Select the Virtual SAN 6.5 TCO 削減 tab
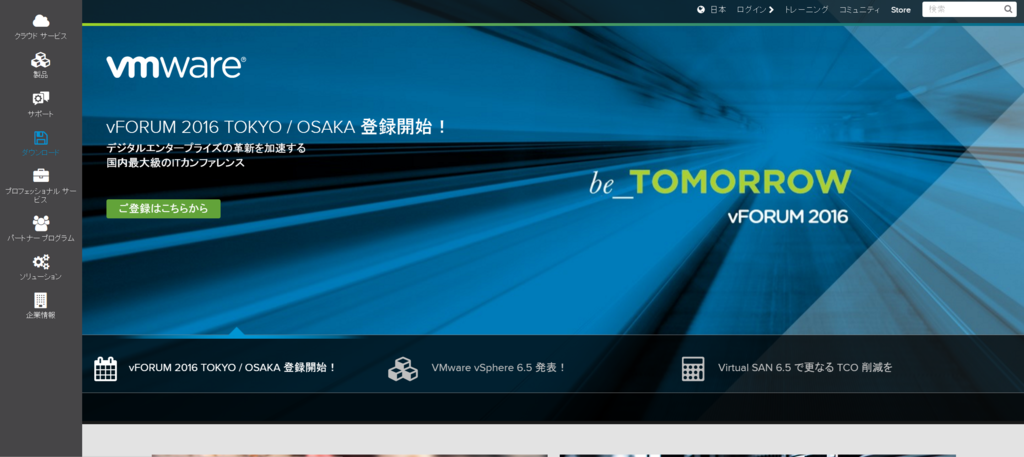This screenshot has width=1024, height=457. coord(805,368)
